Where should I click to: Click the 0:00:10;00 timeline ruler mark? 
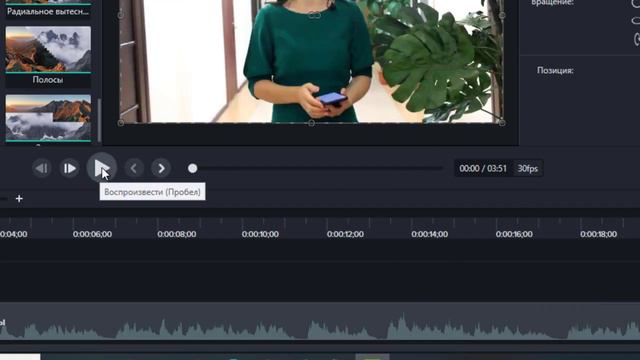[260, 234]
